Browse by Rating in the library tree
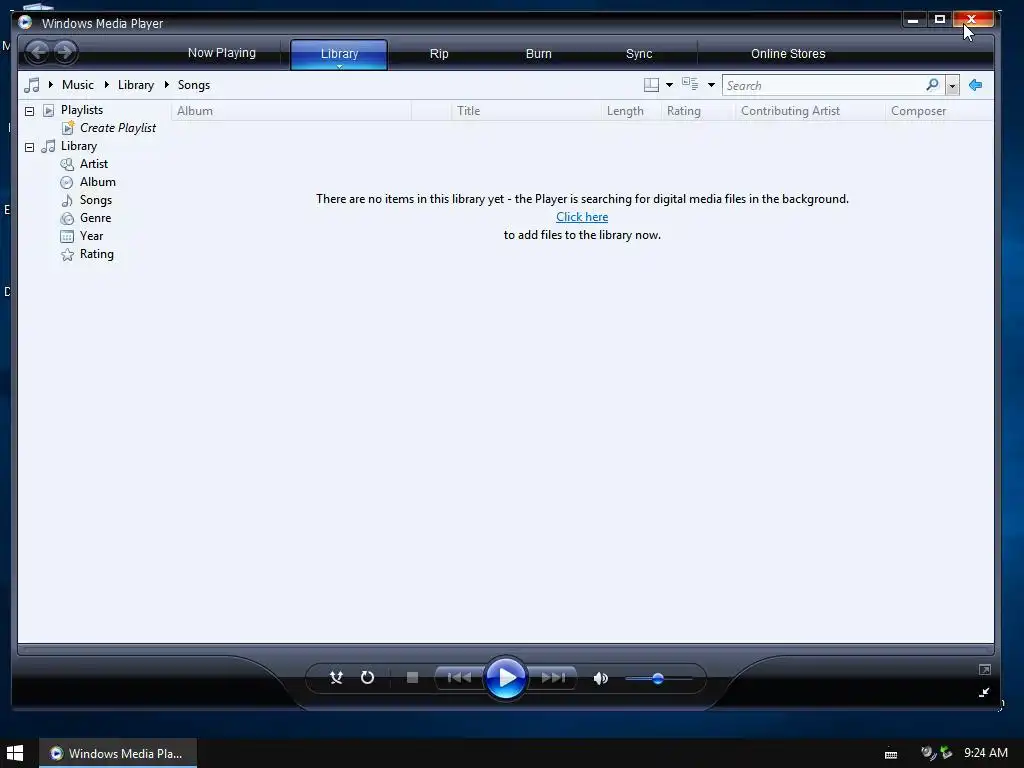 [x=97, y=254]
